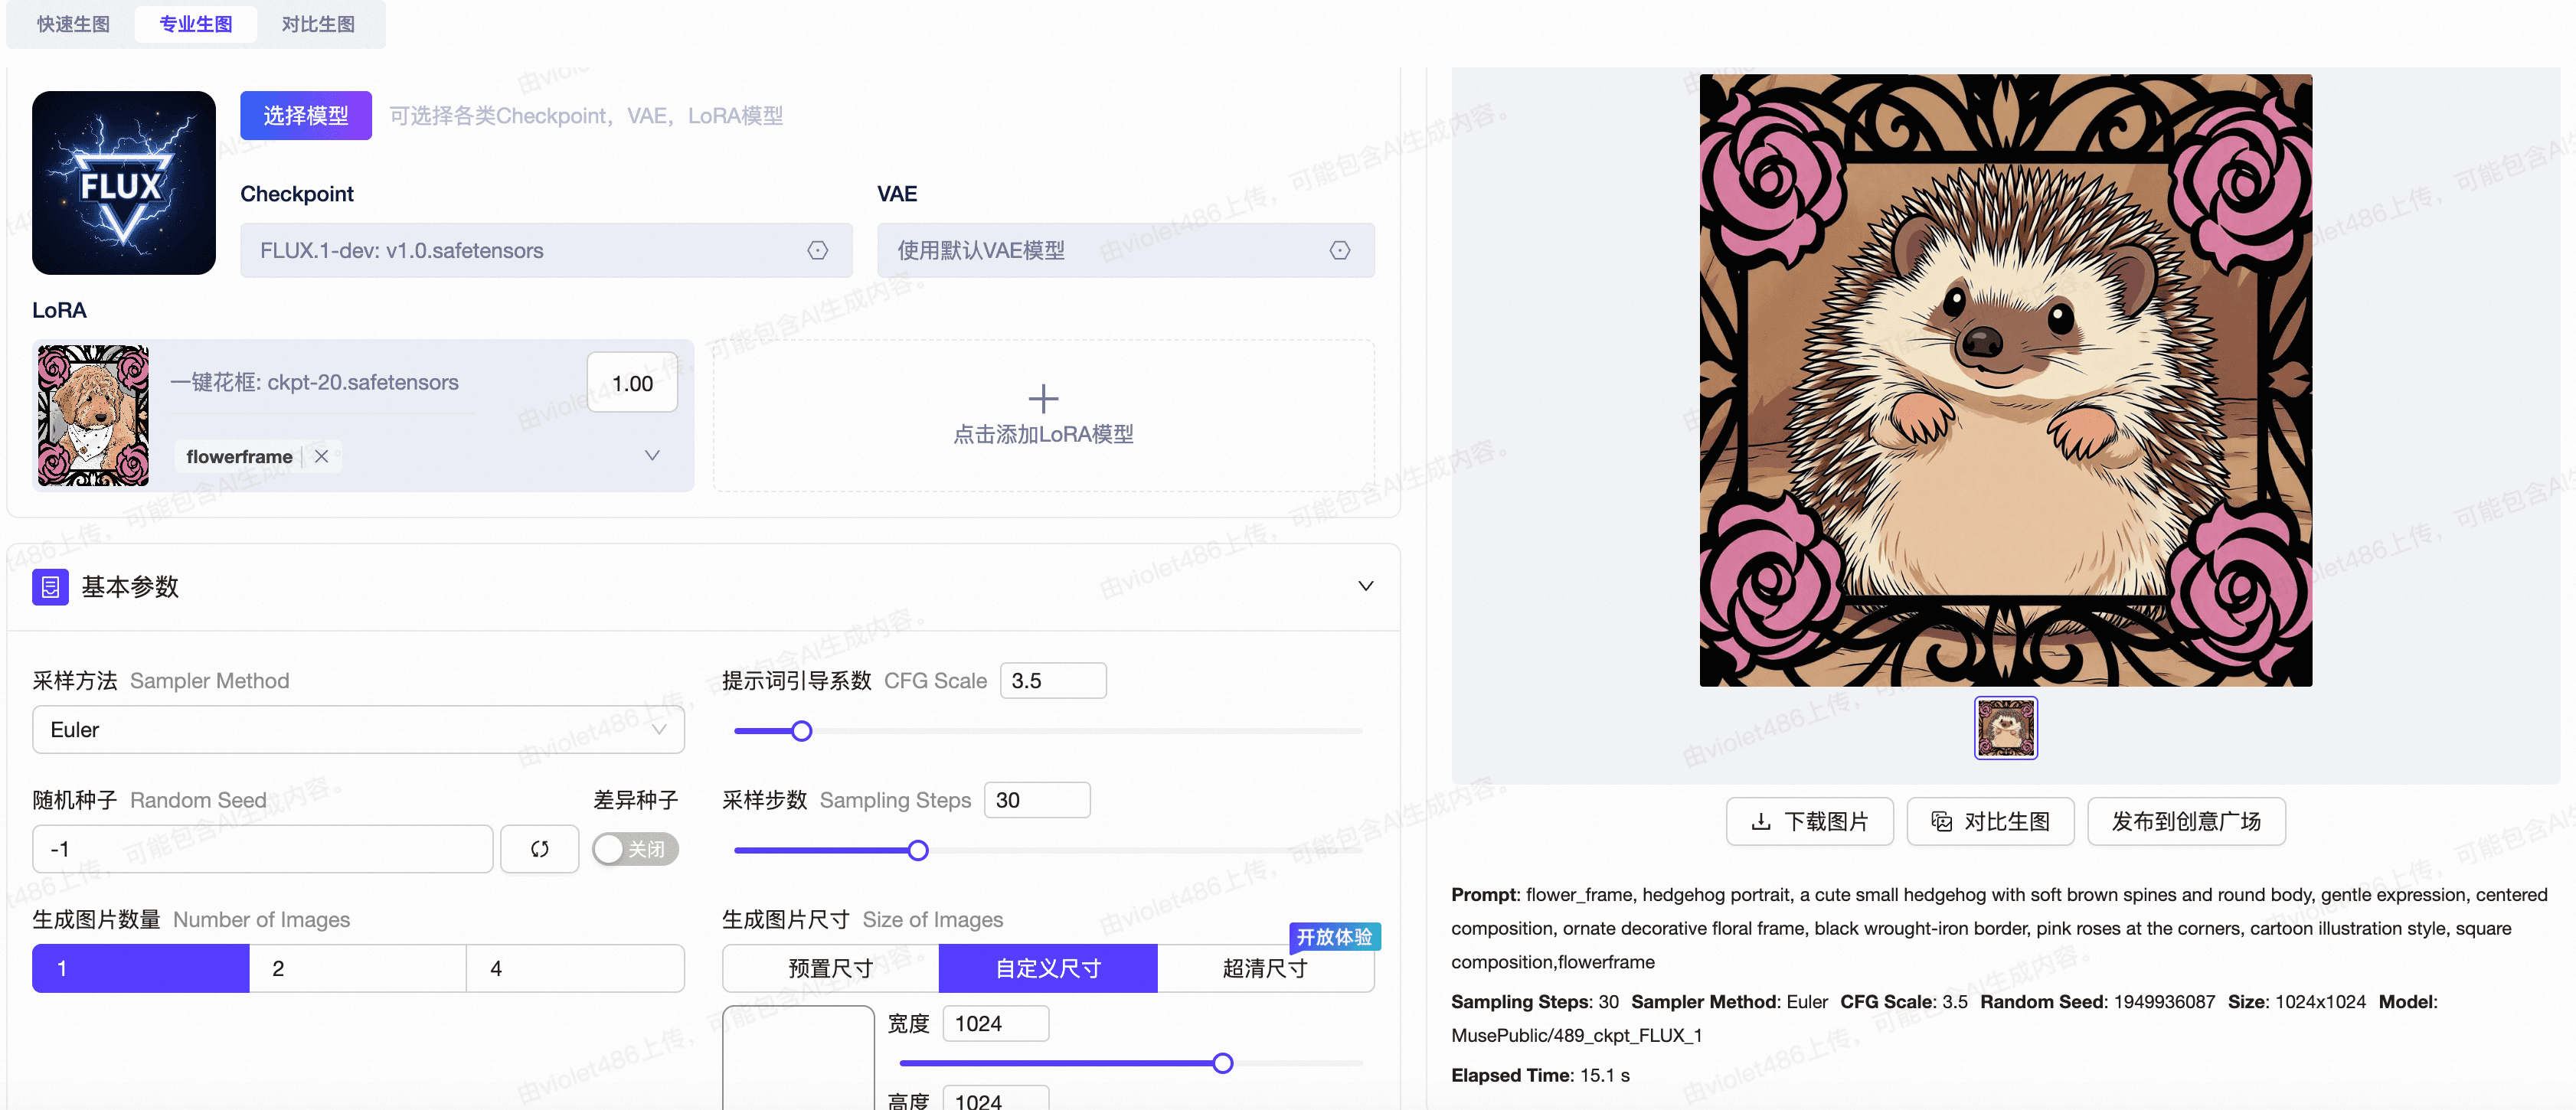Switch to the 快速生图 tab
The width and height of the screenshot is (2576, 1110).
73,24
